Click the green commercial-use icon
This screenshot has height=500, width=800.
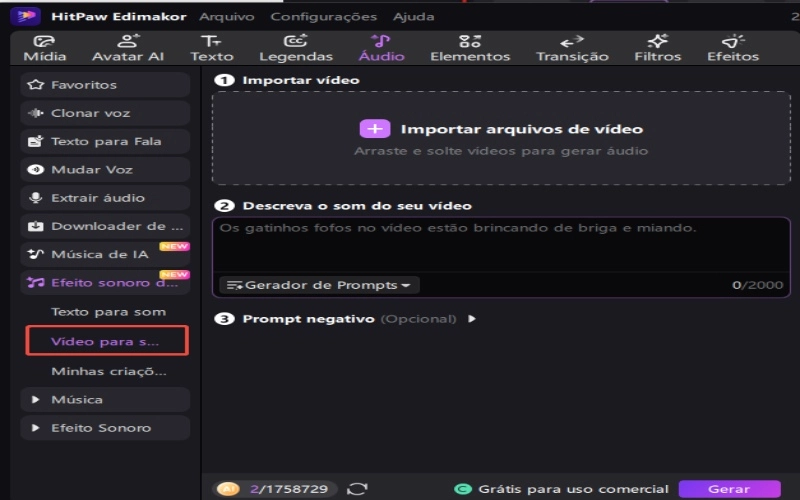pos(463,489)
